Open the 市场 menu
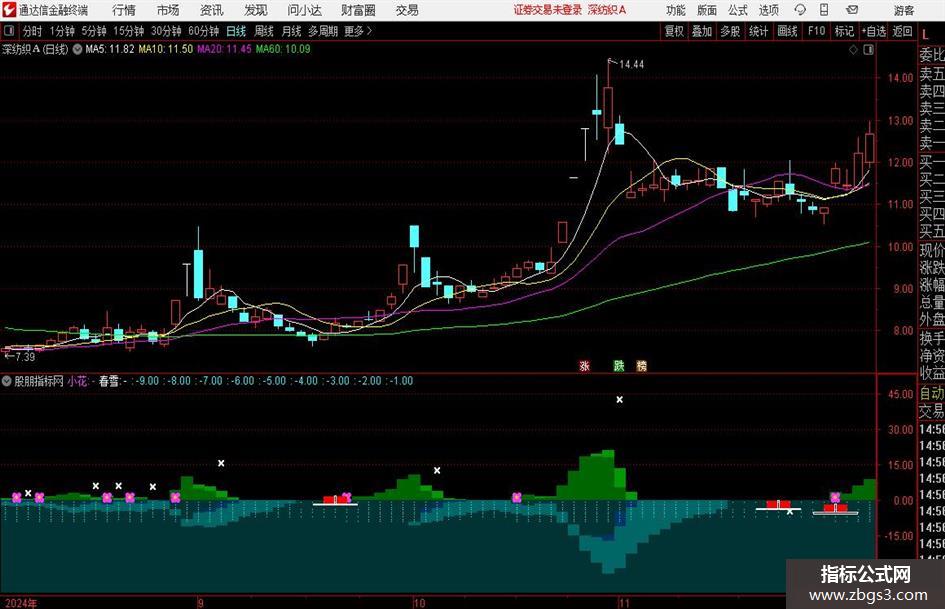The image size is (945, 609). tap(168, 10)
